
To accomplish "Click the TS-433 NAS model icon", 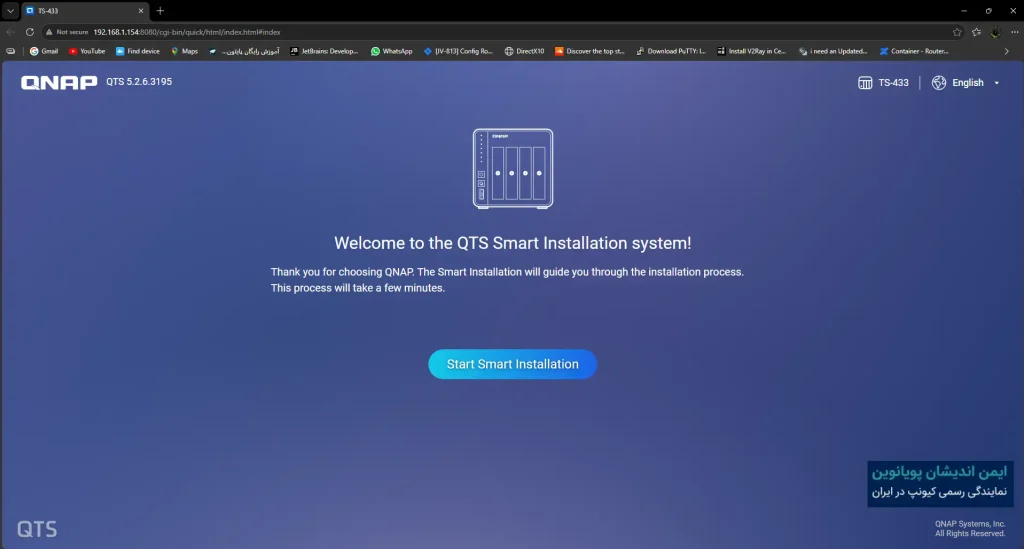I will 865,83.
